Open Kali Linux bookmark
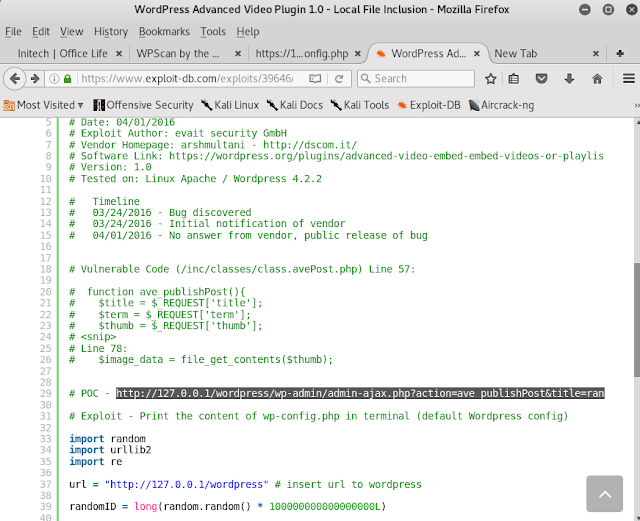 tap(230, 105)
